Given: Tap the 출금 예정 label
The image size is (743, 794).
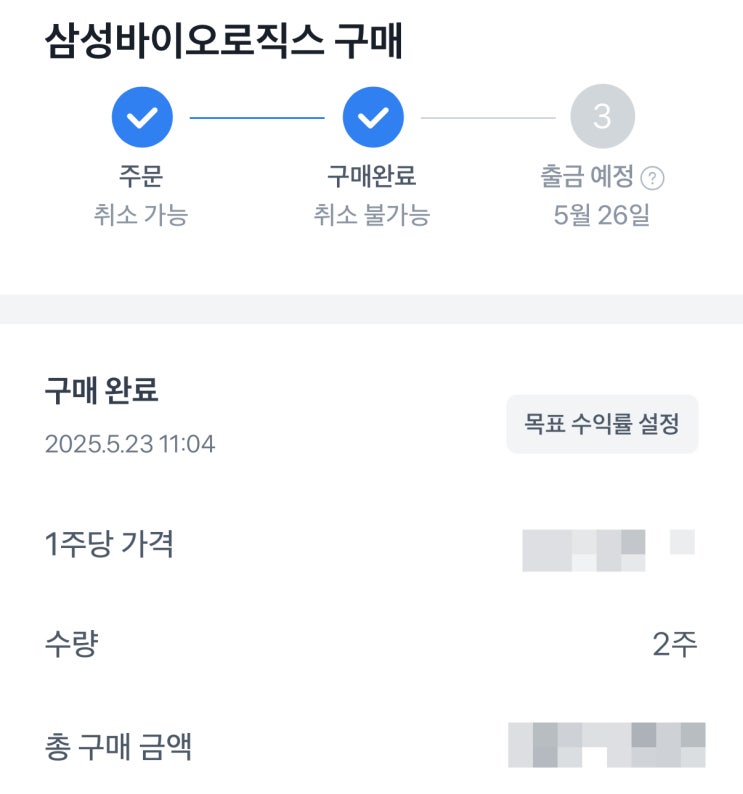Looking at the screenshot, I should pyautogui.click(x=588, y=176).
